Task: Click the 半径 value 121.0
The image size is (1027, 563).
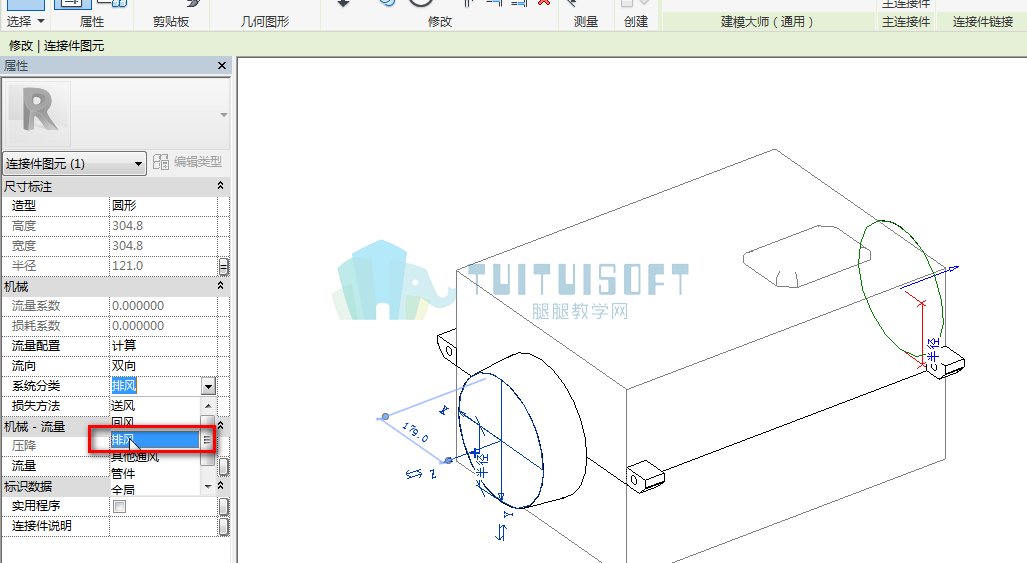Action: [162, 266]
